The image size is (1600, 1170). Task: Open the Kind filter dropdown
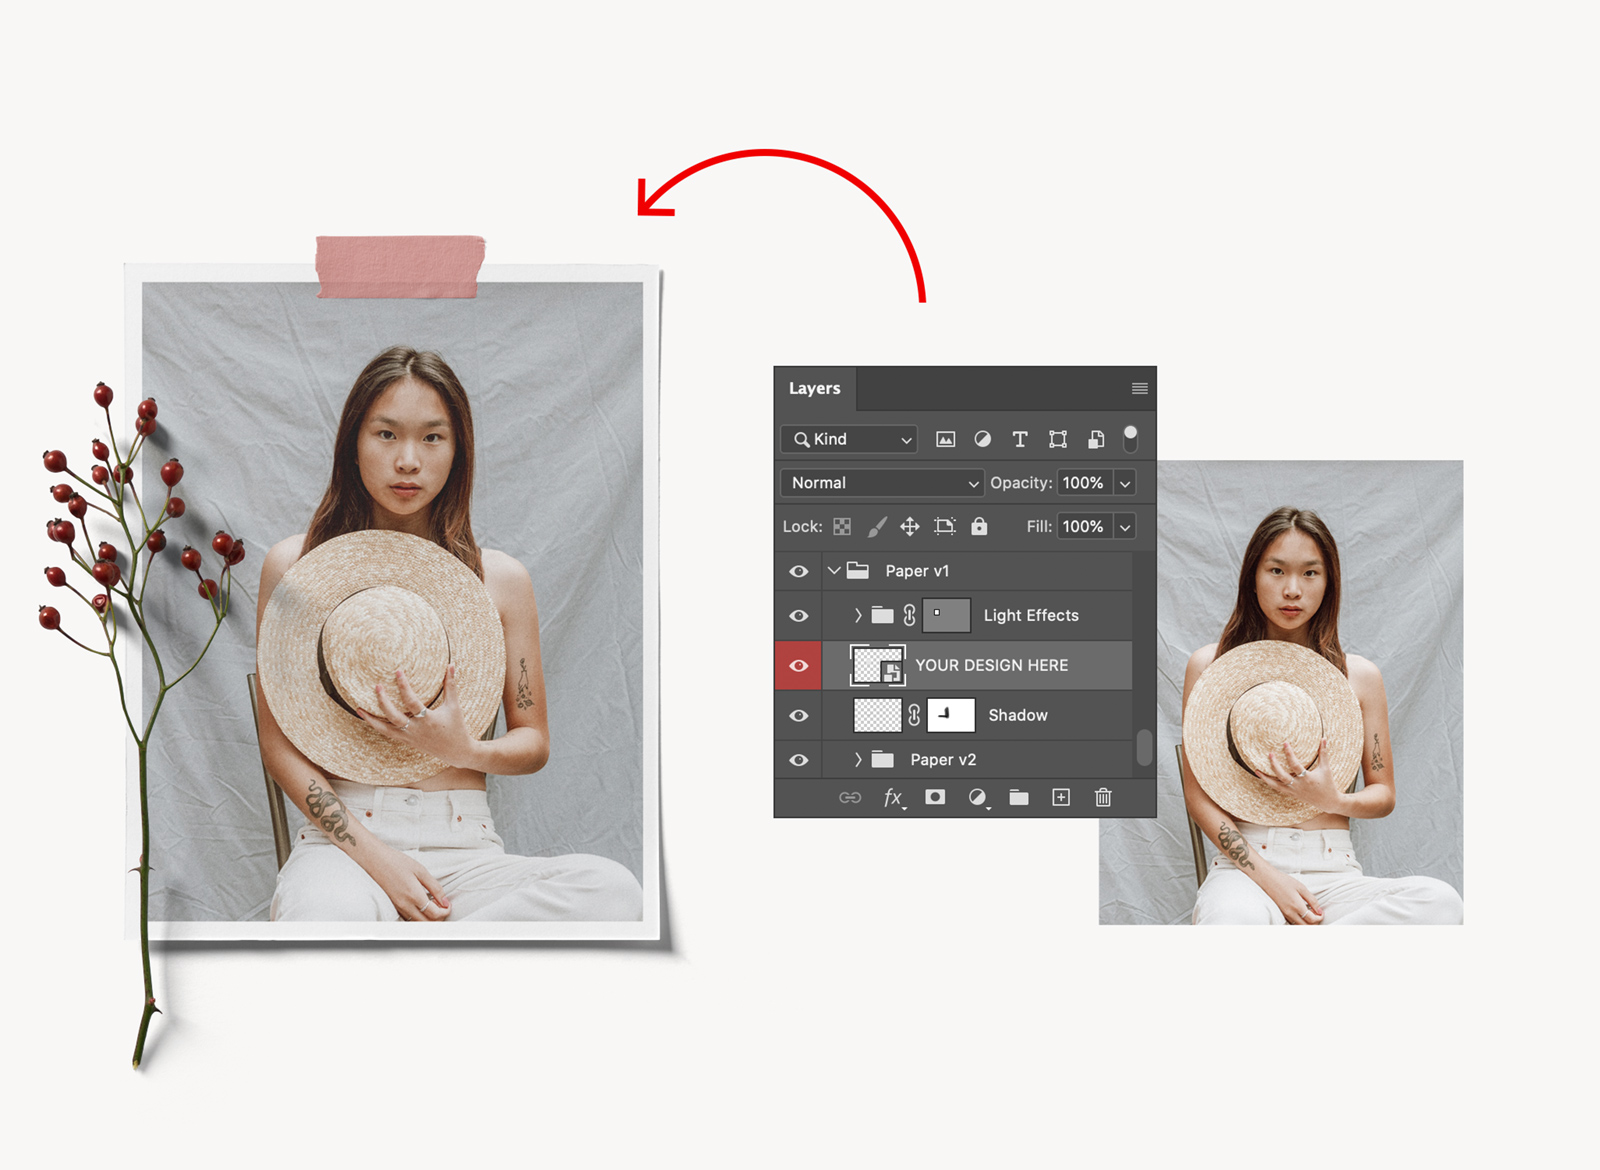click(849, 439)
